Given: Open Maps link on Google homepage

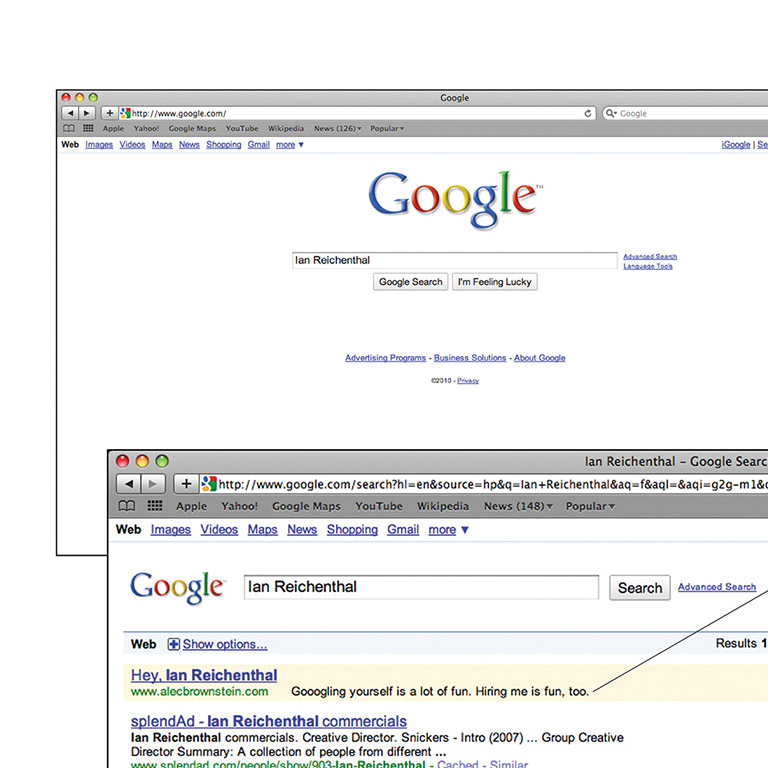Looking at the screenshot, I should (162, 144).
